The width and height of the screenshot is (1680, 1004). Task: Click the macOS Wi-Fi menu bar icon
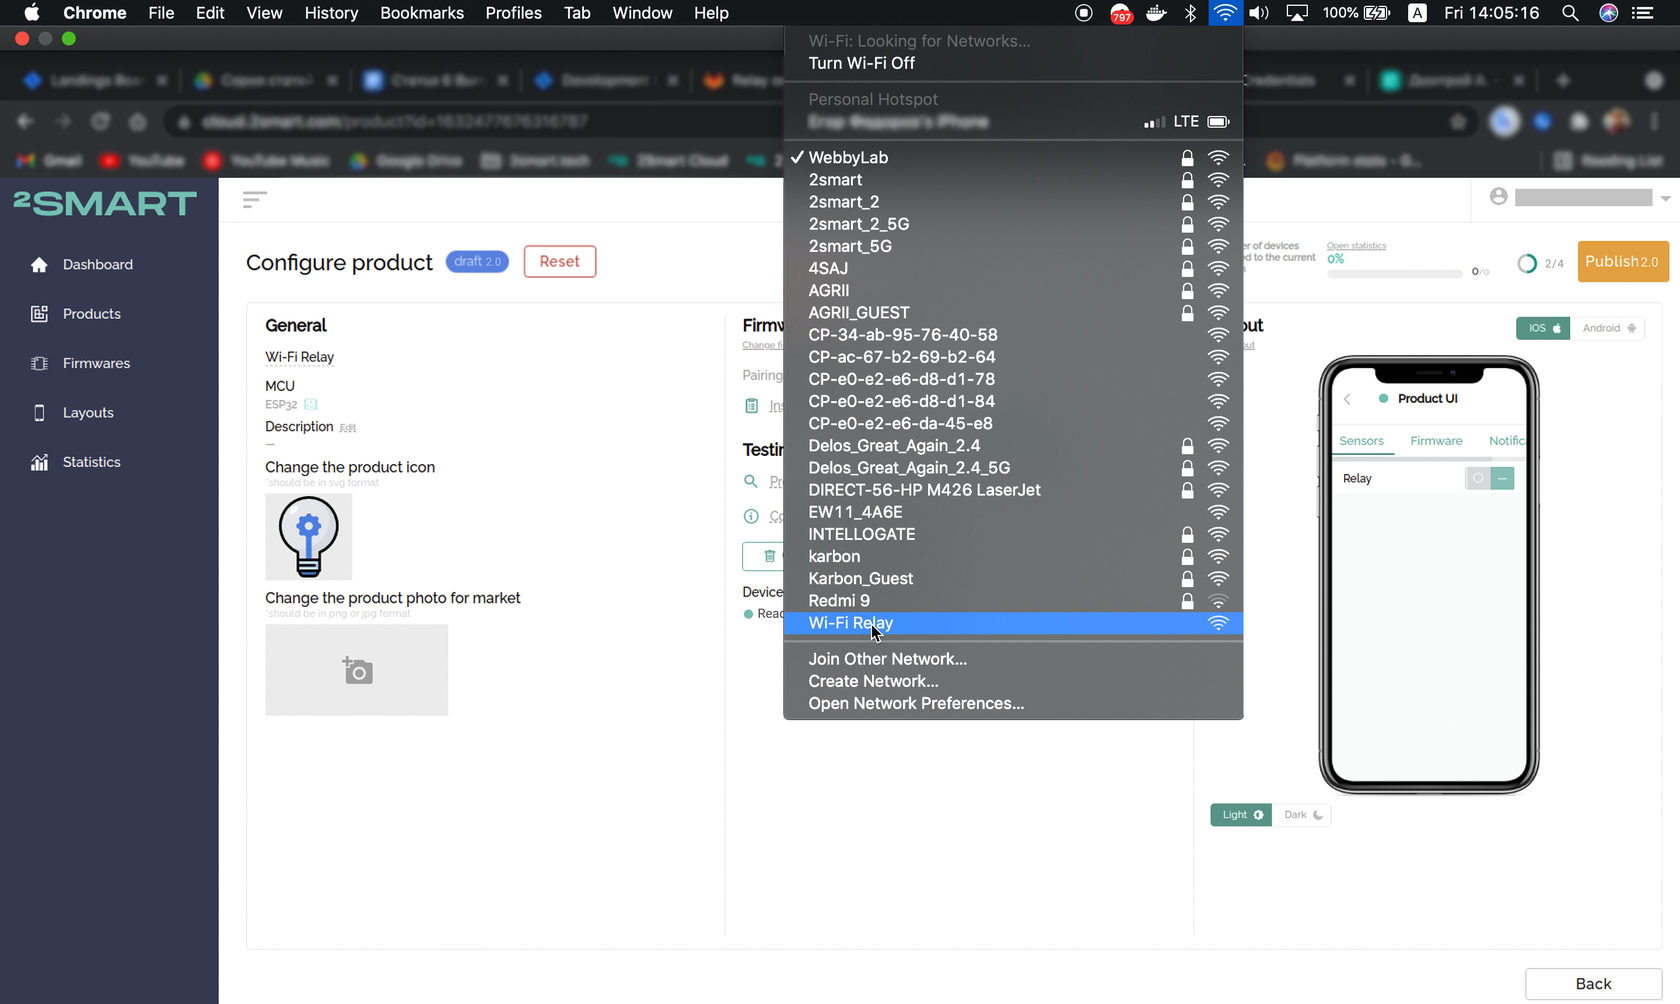(x=1224, y=13)
